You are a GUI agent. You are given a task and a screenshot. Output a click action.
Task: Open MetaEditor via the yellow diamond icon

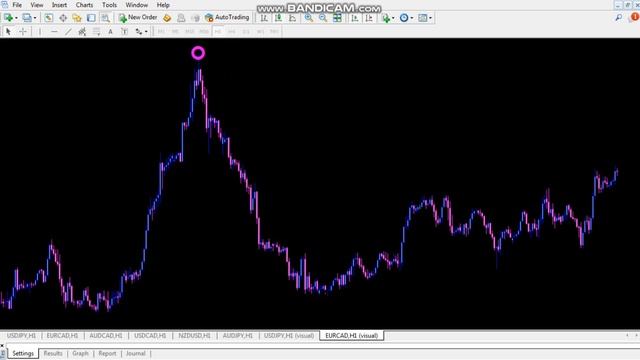[167, 18]
